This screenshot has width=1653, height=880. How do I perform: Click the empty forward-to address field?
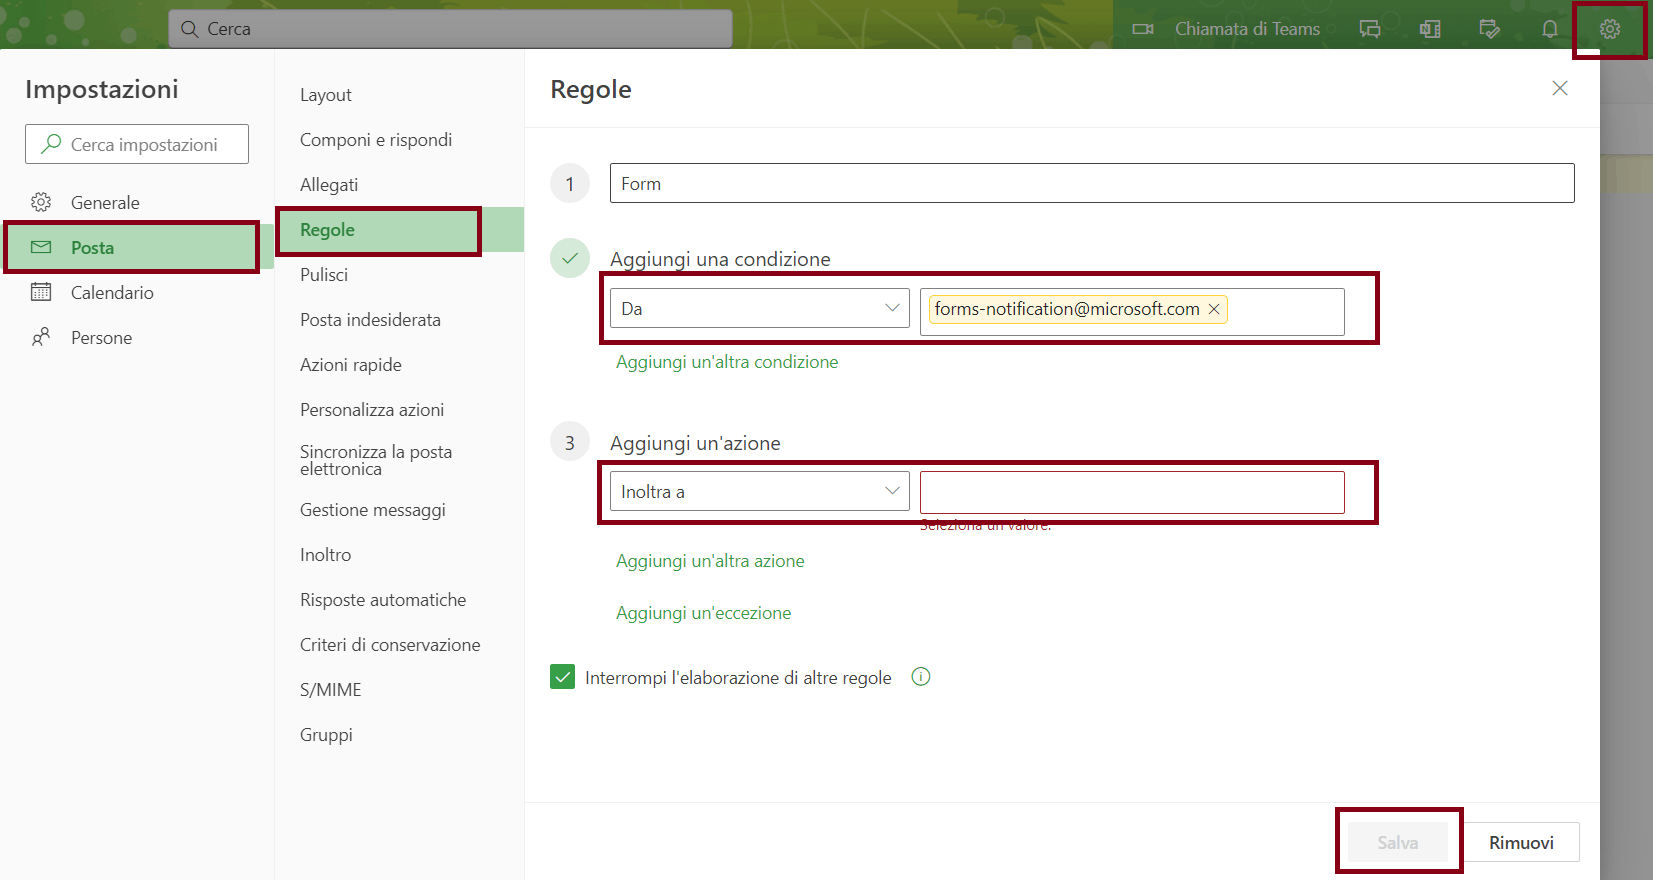pyautogui.click(x=1132, y=492)
